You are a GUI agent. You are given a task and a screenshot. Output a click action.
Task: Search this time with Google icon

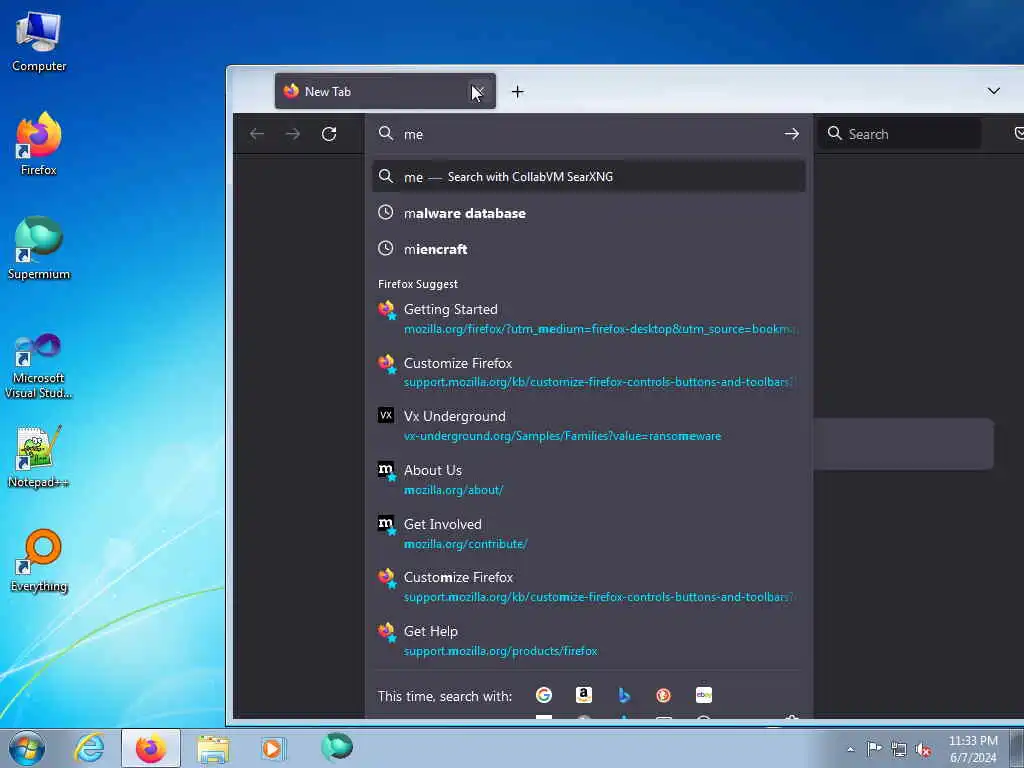pyautogui.click(x=543, y=696)
